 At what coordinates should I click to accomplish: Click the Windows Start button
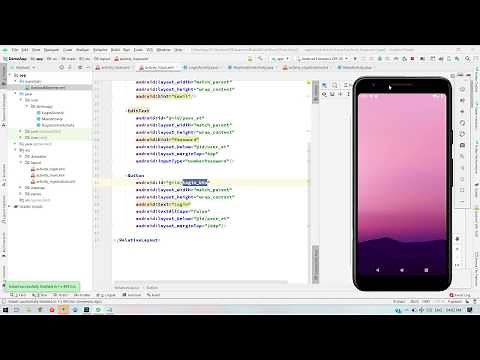(5, 310)
